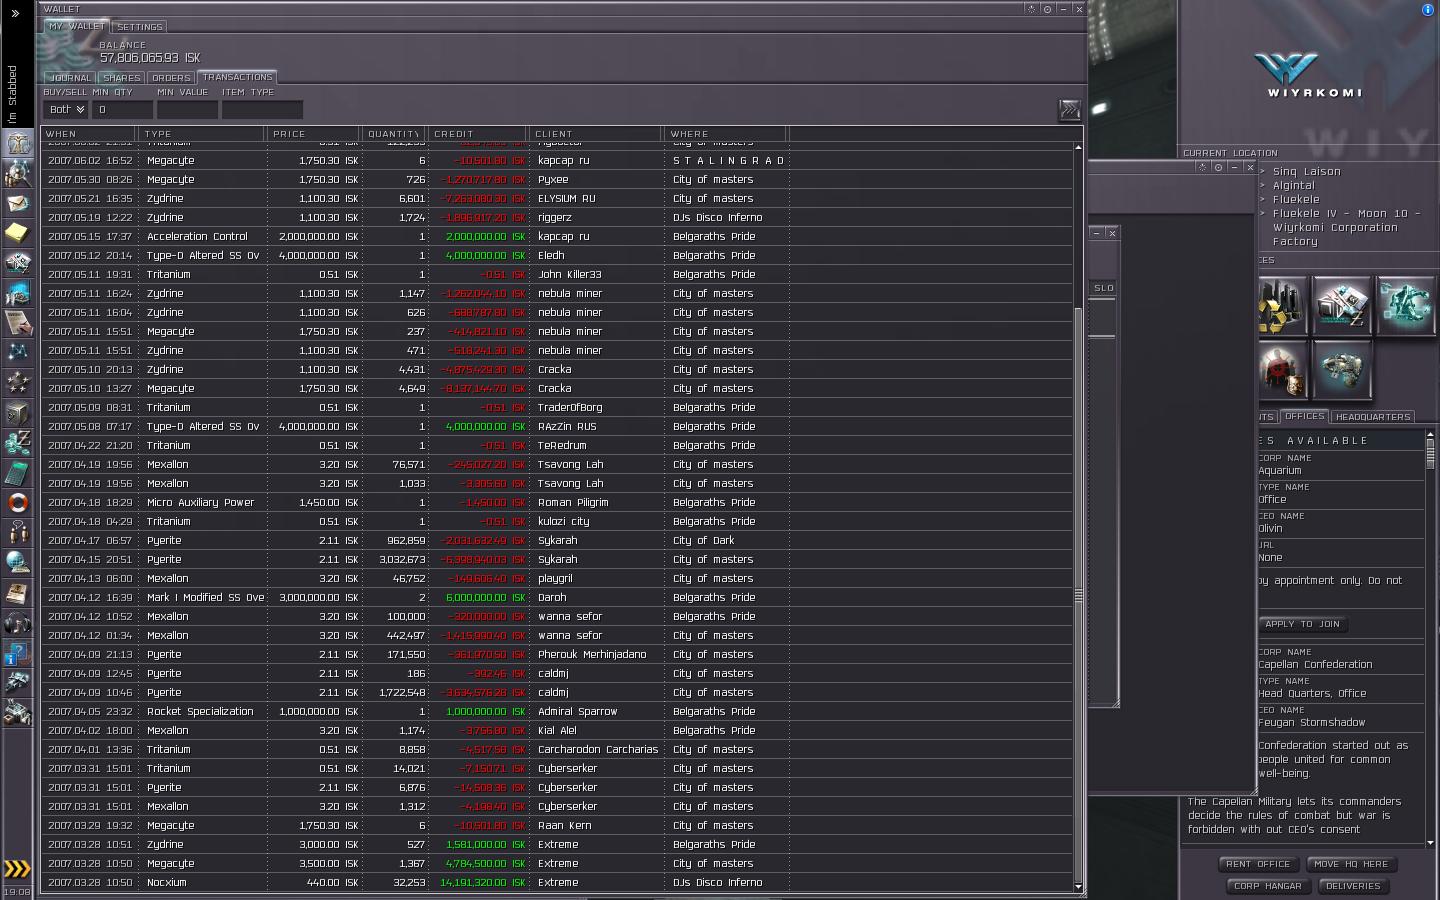Image resolution: width=1440 pixels, height=900 pixels.
Task: Open the Shares tab
Action: click(121, 77)
